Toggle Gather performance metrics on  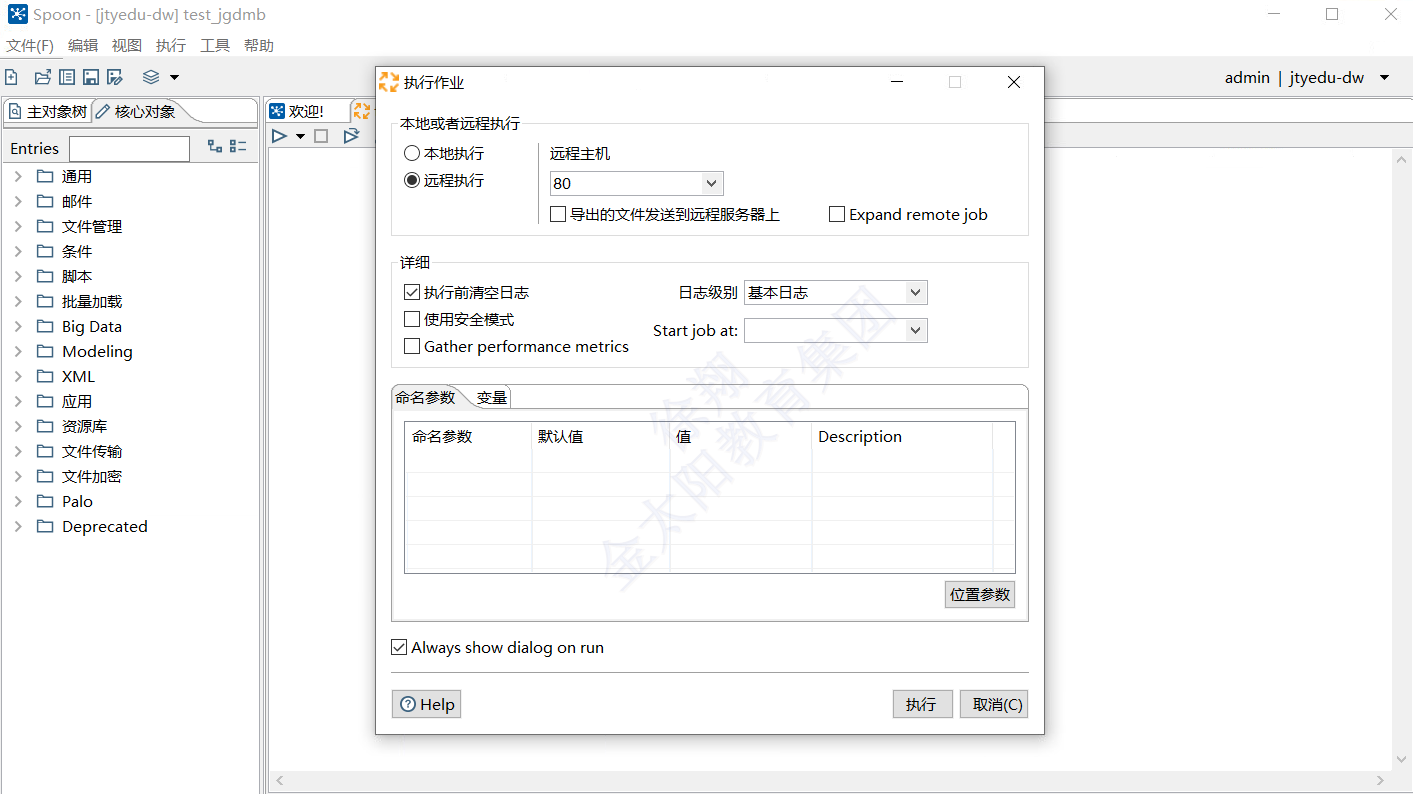(412, 346)
